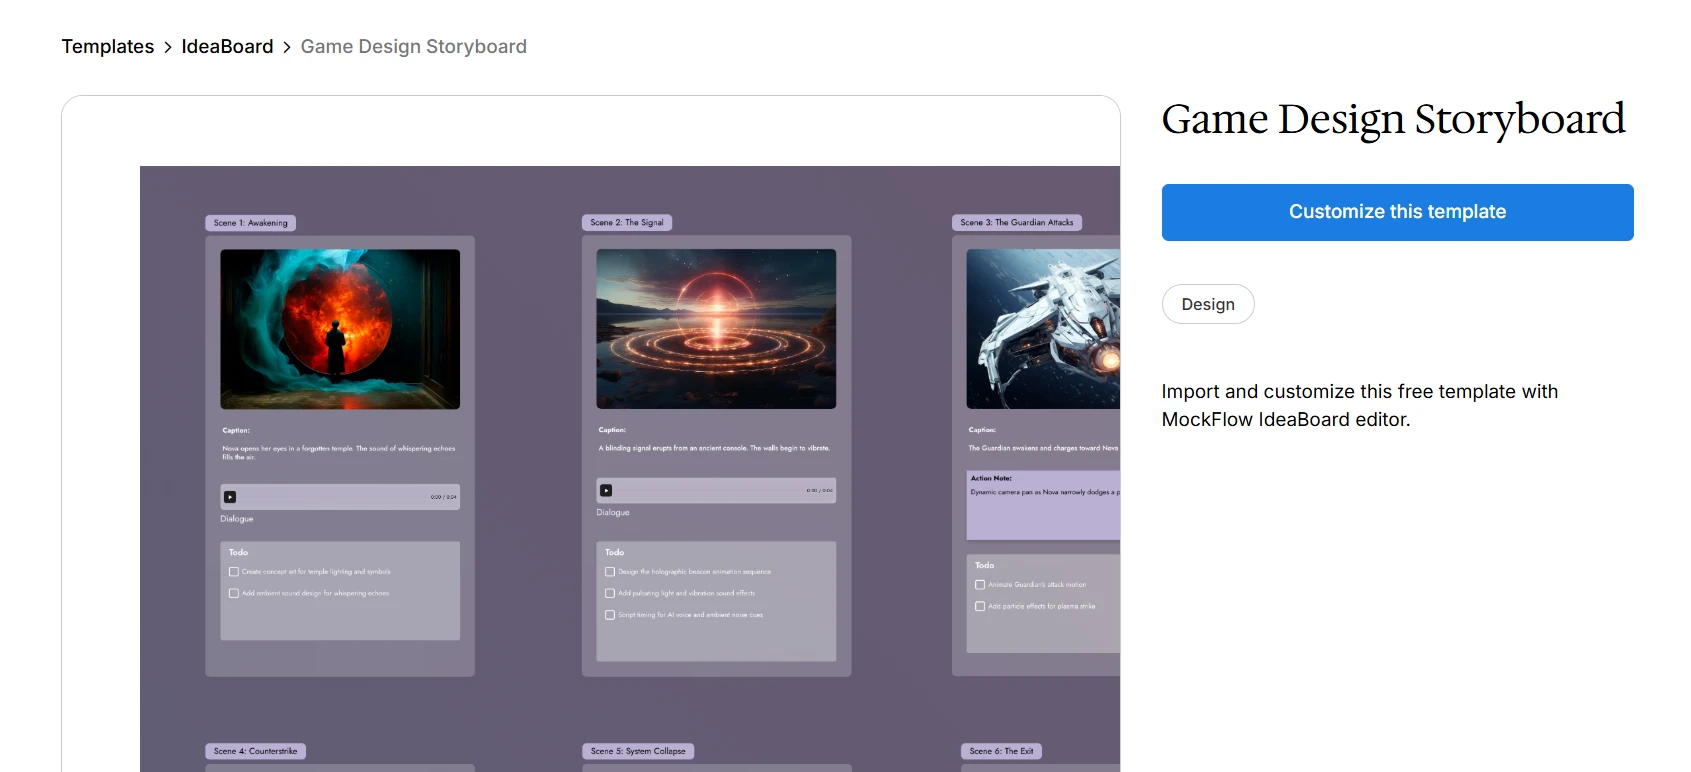Check 'Add ambient sound design for whispering echoes'
This screenshot has height=772, width=1691.
(234, 593)
